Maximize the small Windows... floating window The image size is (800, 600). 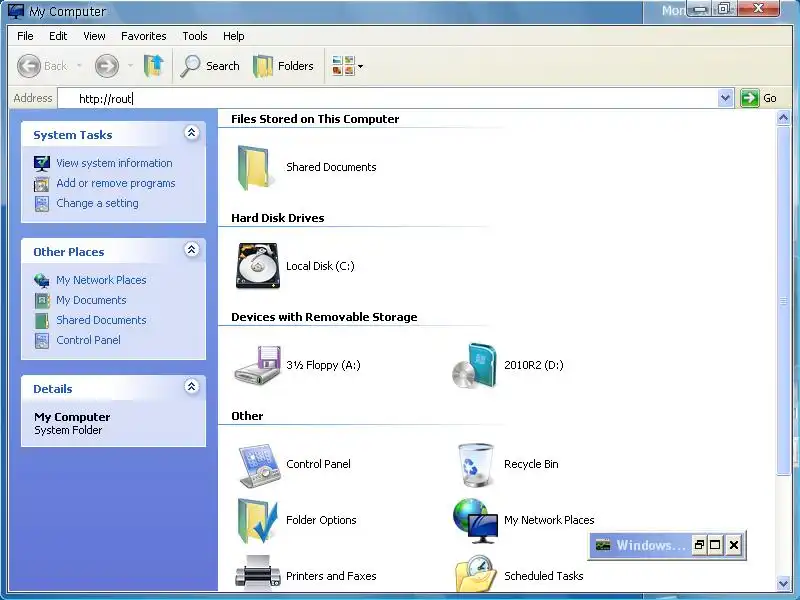[x=715, y=545]
